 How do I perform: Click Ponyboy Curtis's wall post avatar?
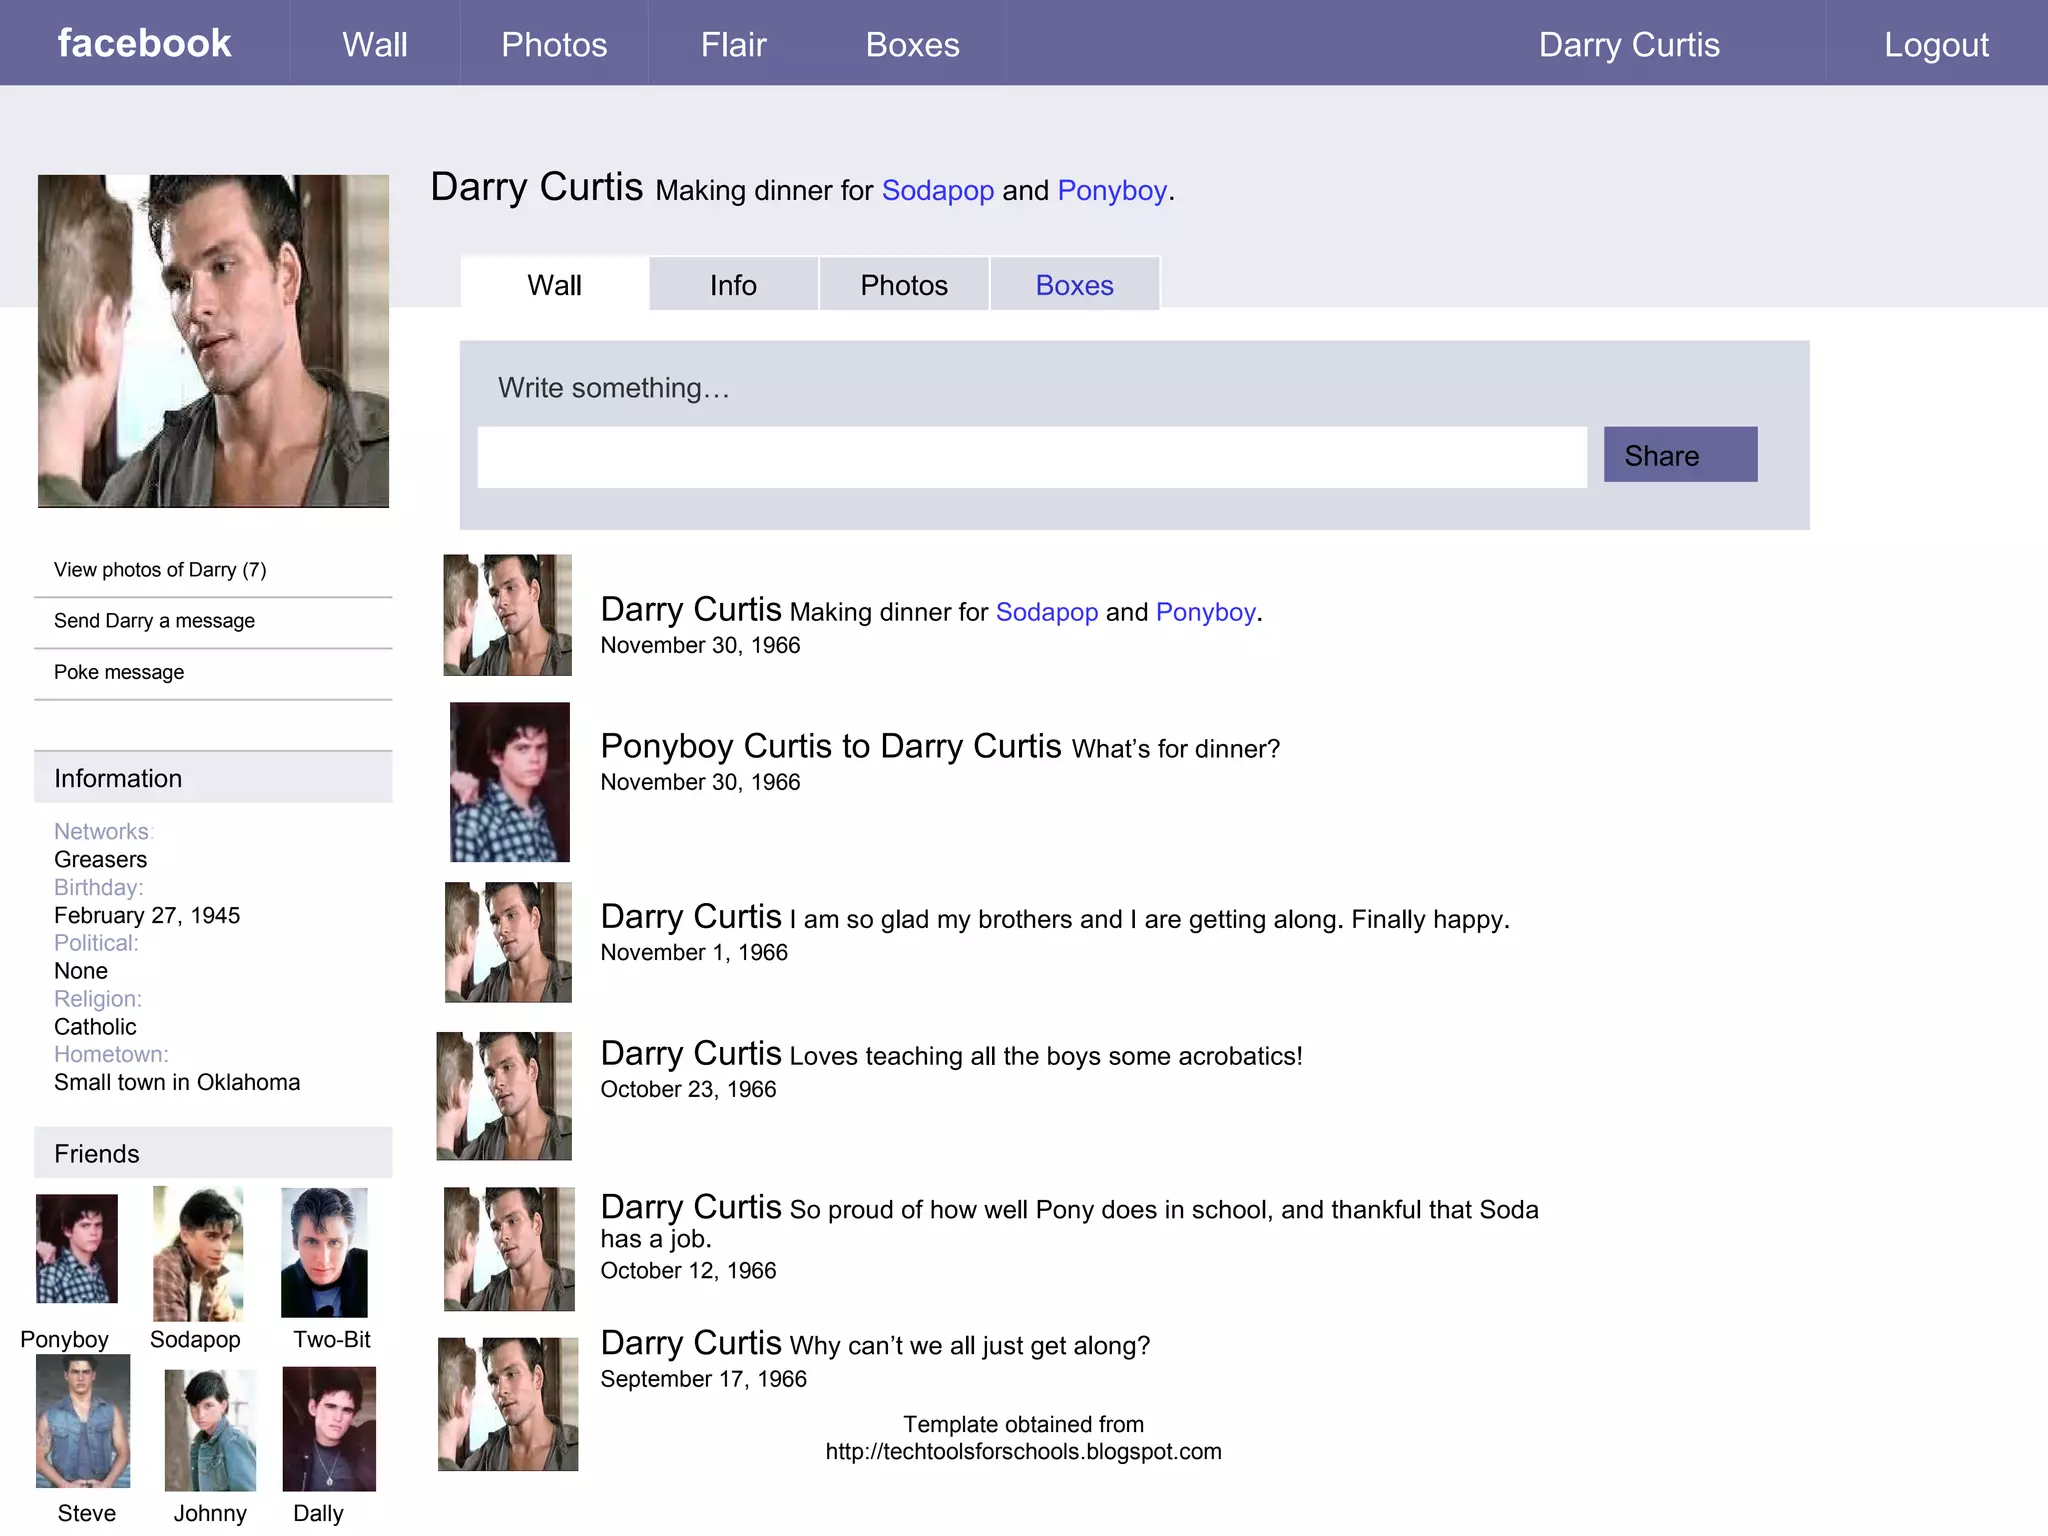[510, 782]
